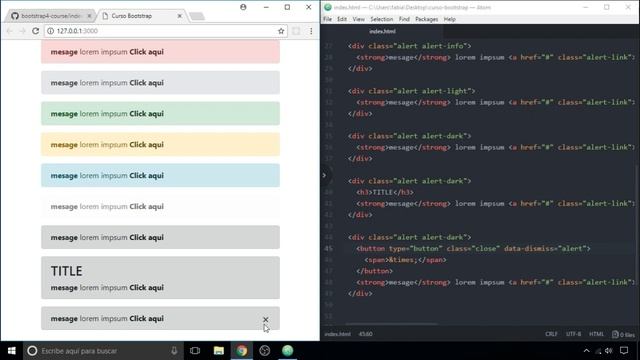The height and width of the screenshot is (360, 640).
Task: Open Task View from the taskbar
Action: pos(195,351)
